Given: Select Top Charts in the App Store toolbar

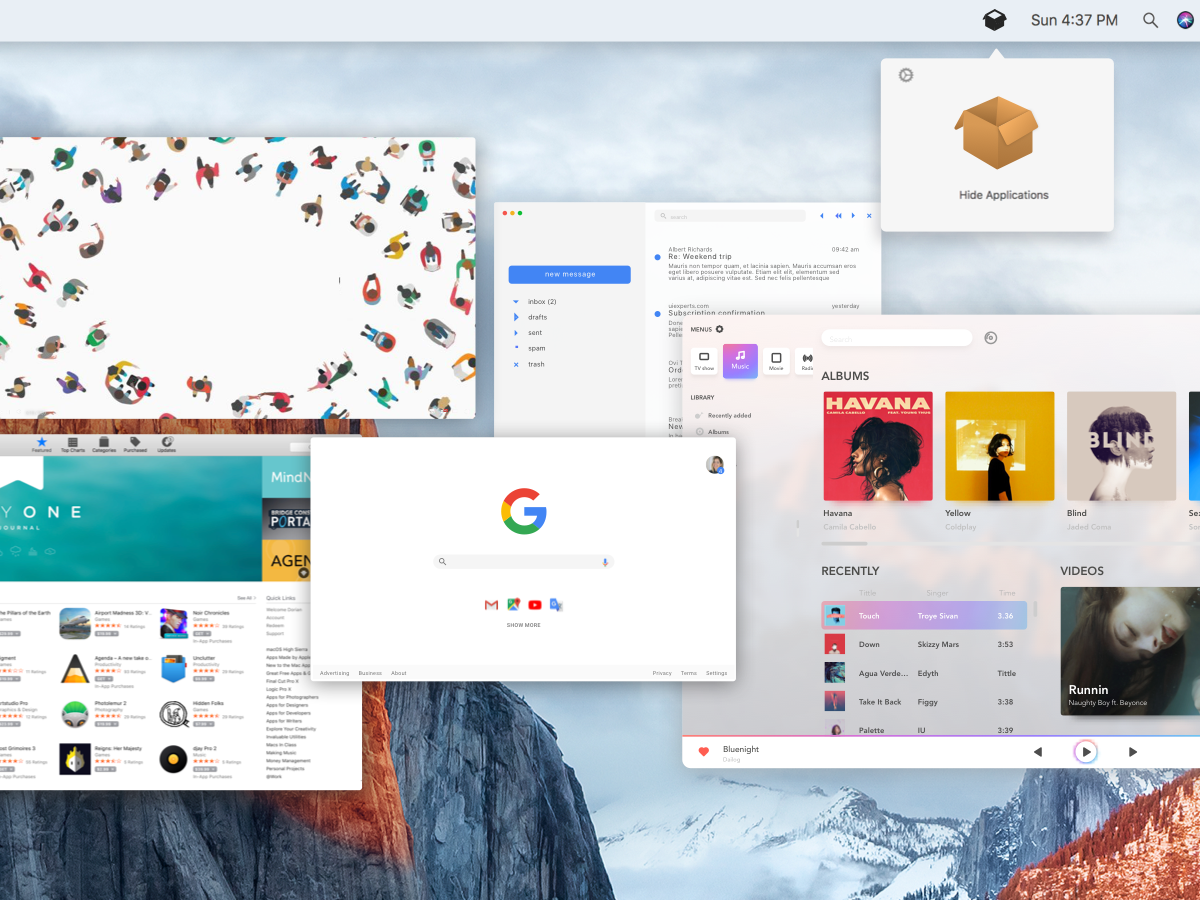Looking at the screenshot, I should (x=73, y=441).
